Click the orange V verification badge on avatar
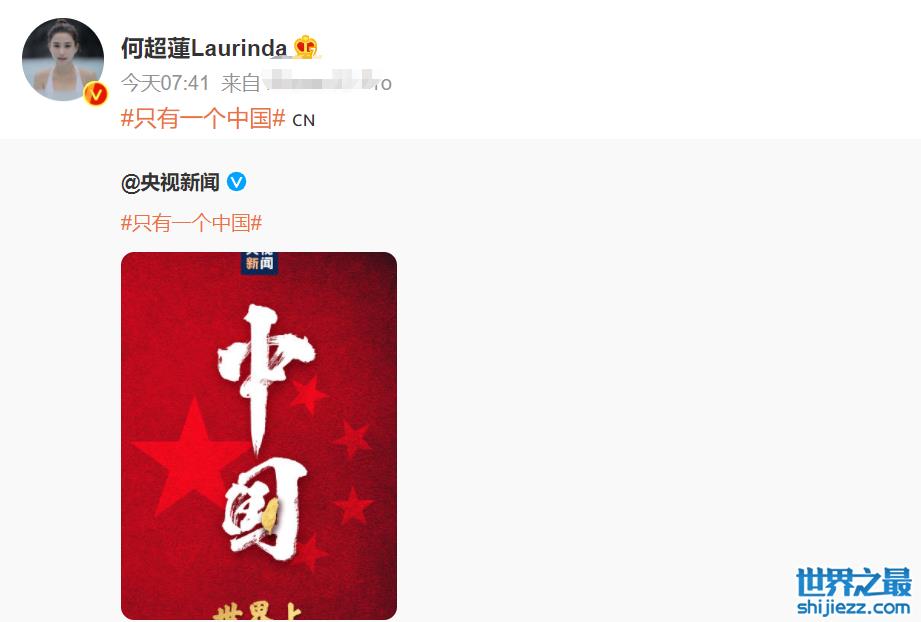Viewport: 921px width, 622px height. (x=95, y=93)
